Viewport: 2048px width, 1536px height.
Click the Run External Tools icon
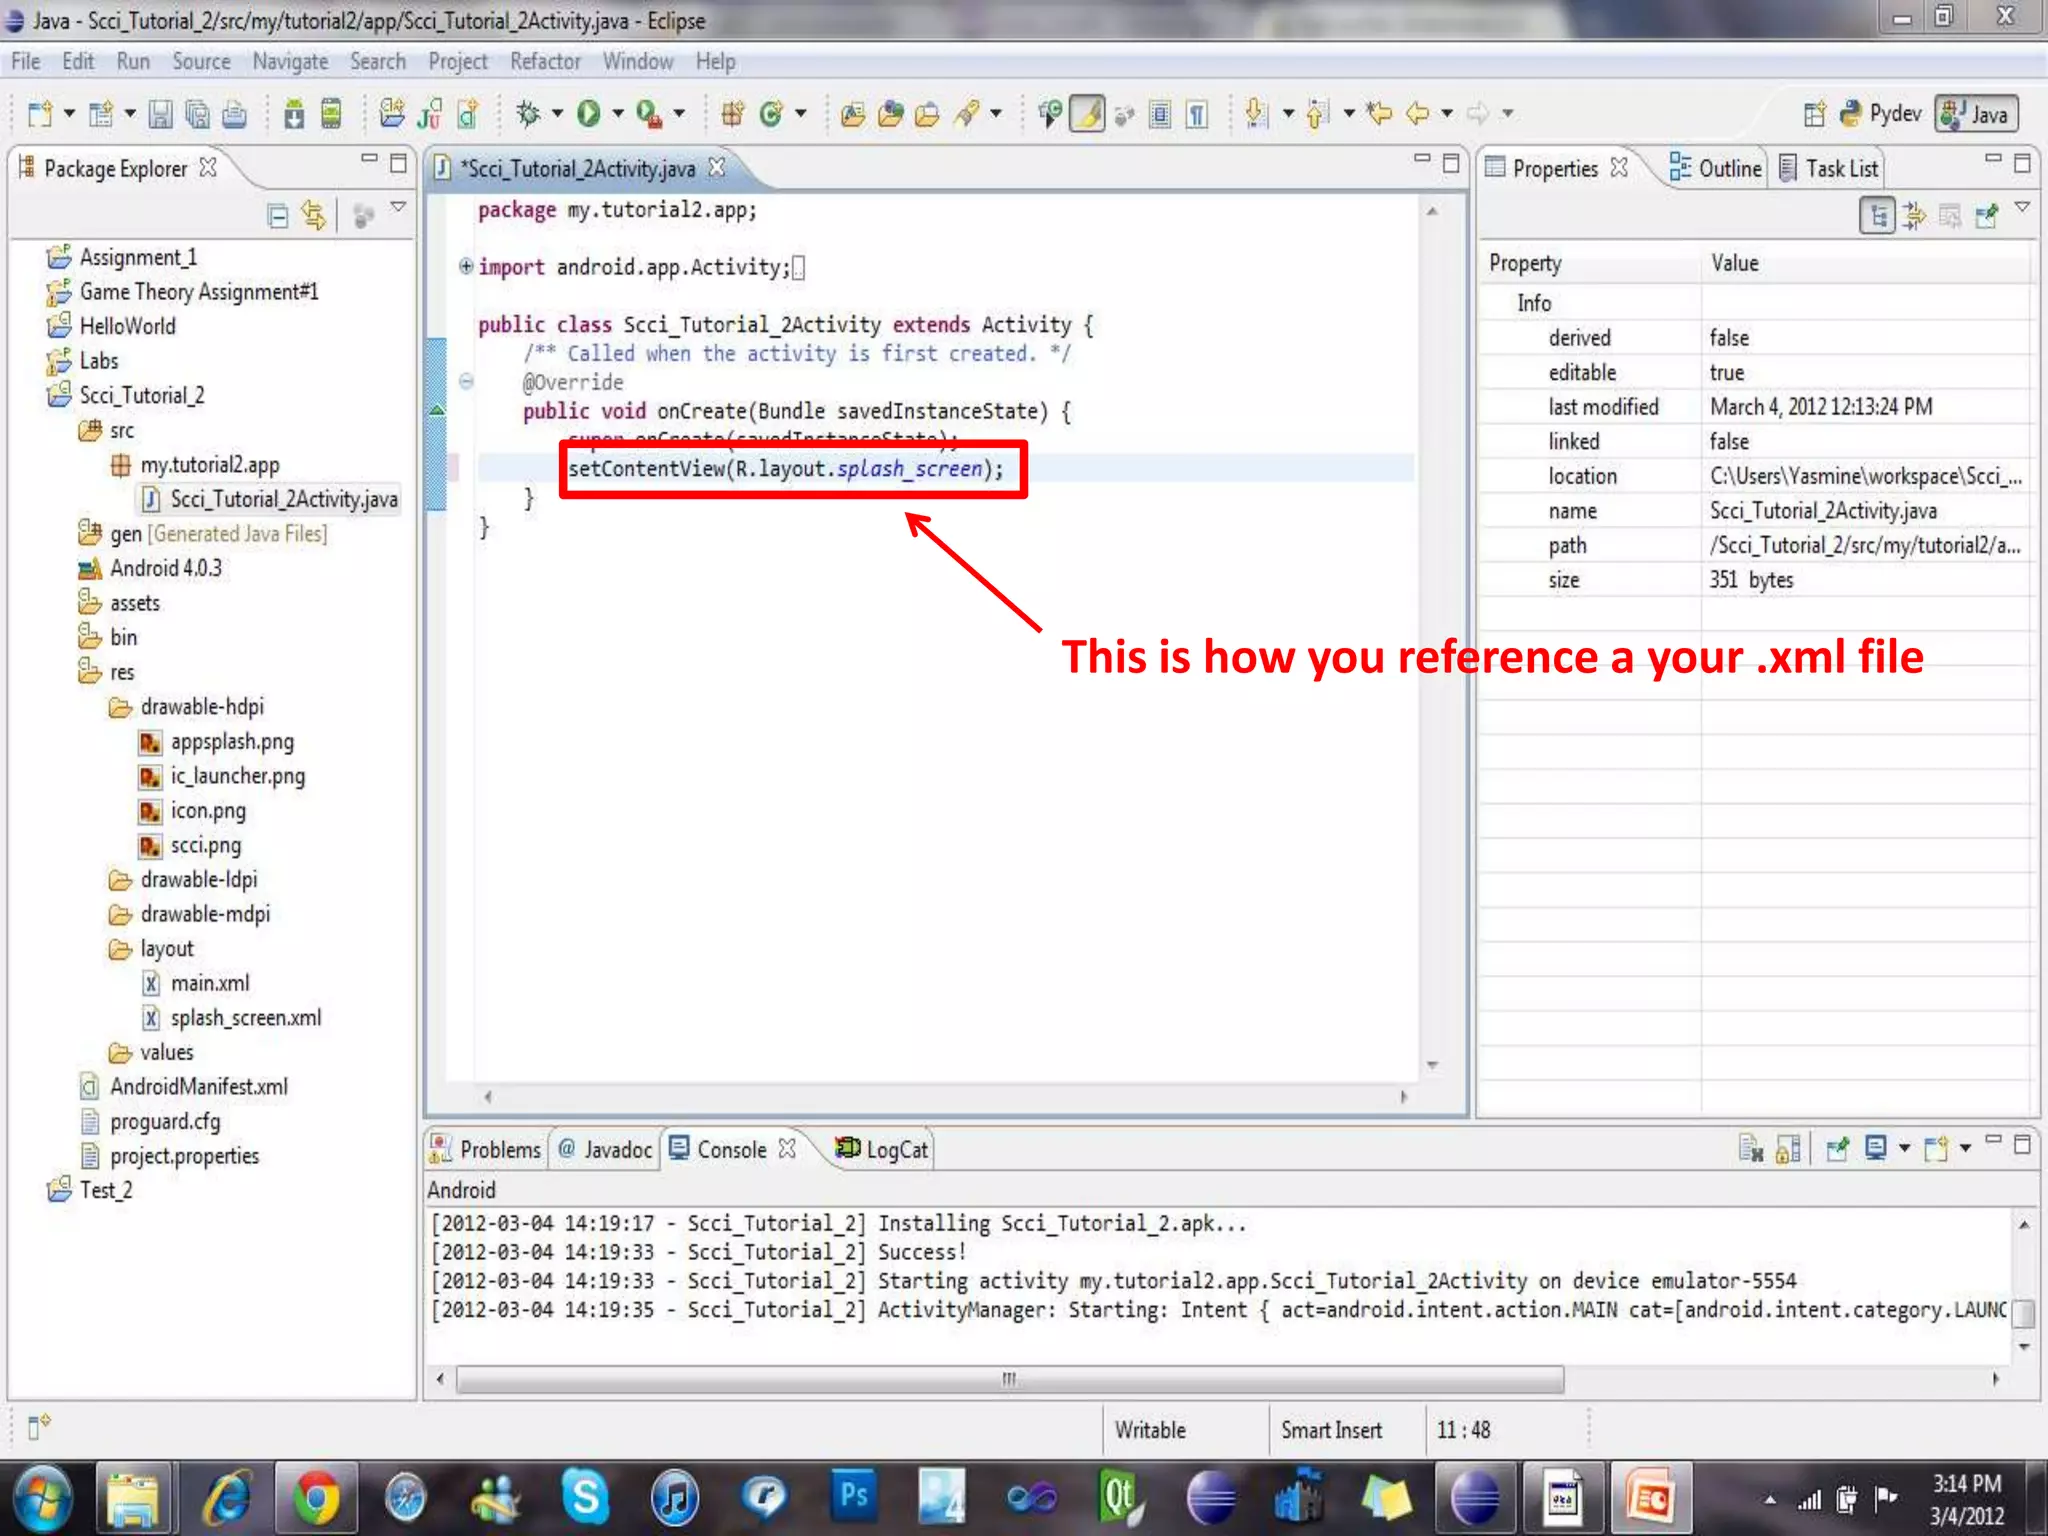[649, 114]
